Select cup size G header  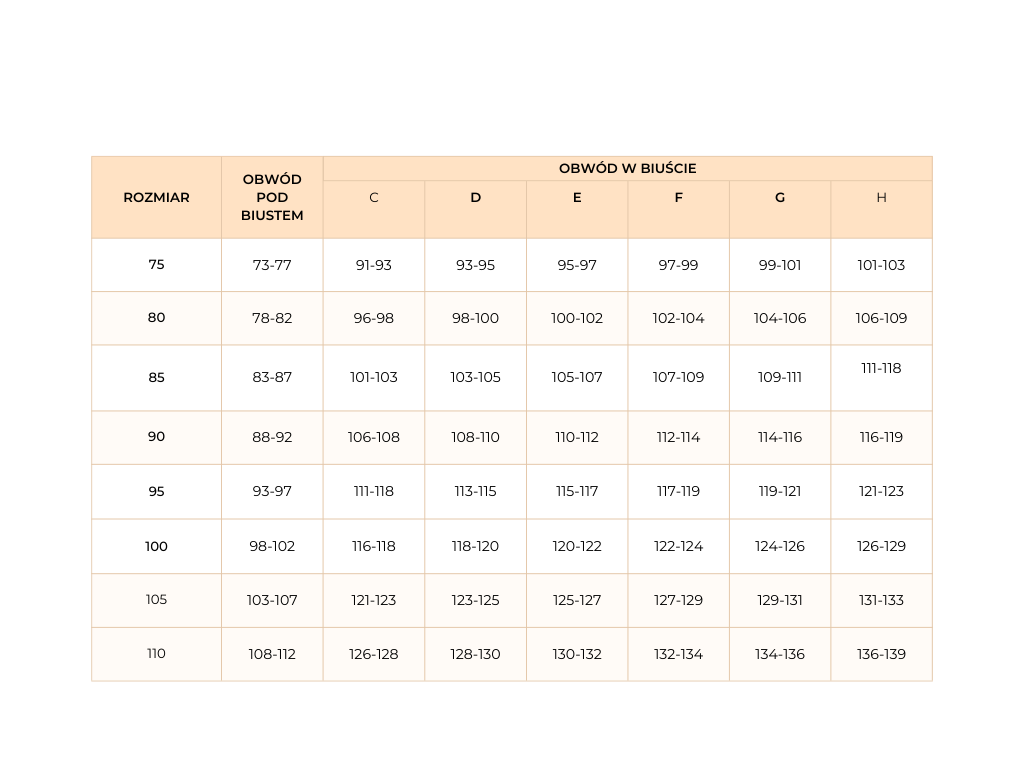pos(780,197)
